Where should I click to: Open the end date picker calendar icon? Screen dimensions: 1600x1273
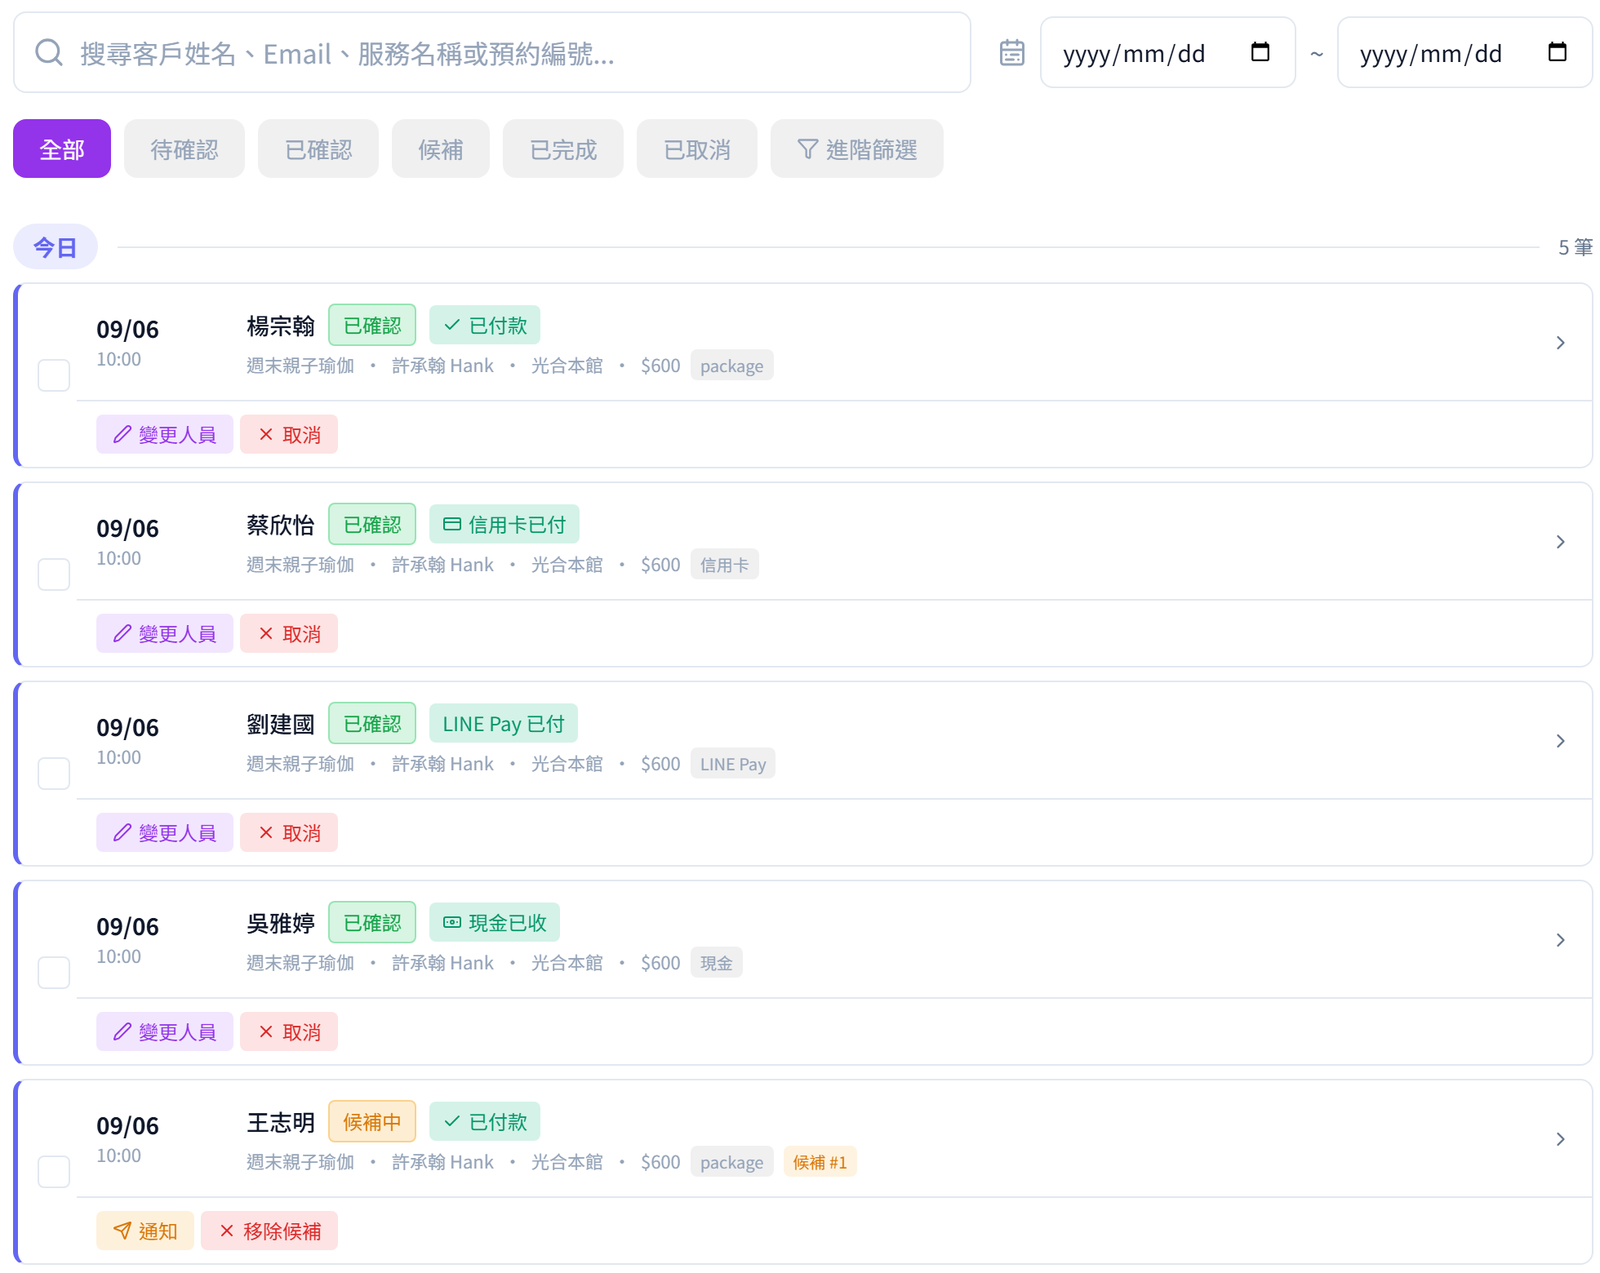[1557, 52]
